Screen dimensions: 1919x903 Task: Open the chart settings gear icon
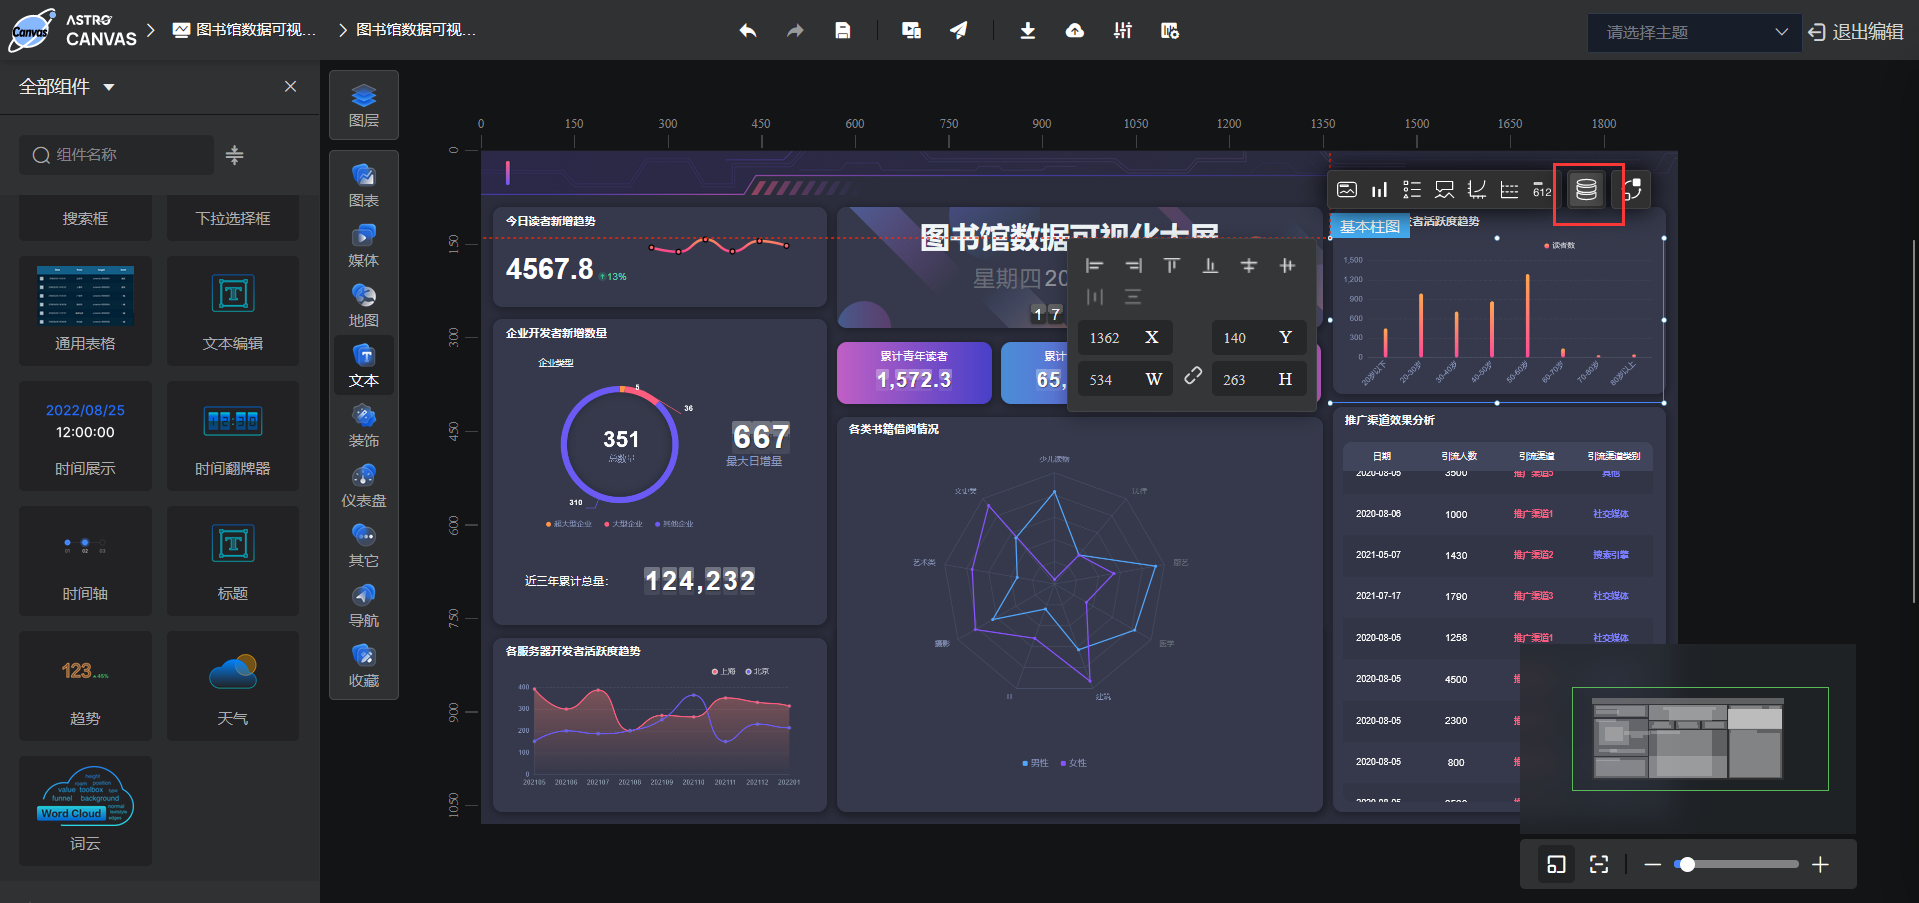1170,31
